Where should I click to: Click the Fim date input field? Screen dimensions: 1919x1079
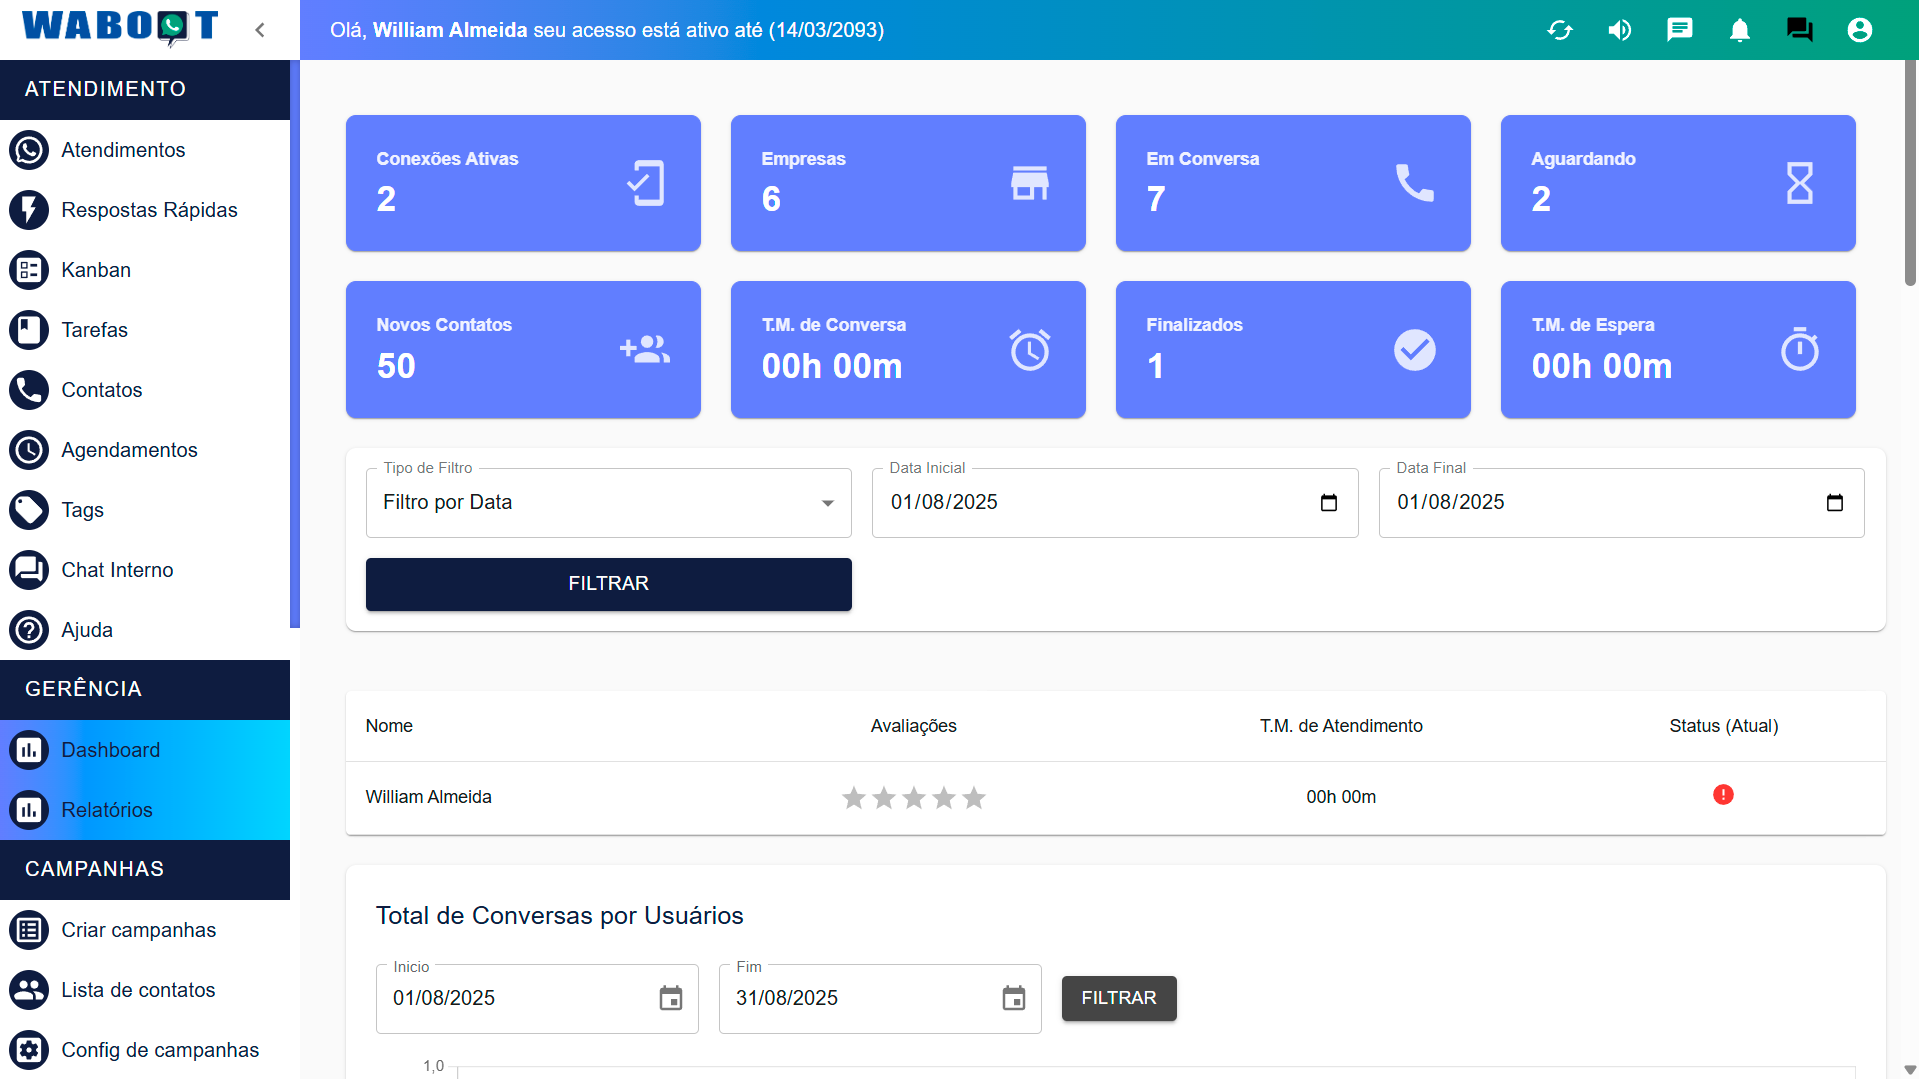click(x=860, y=998)
